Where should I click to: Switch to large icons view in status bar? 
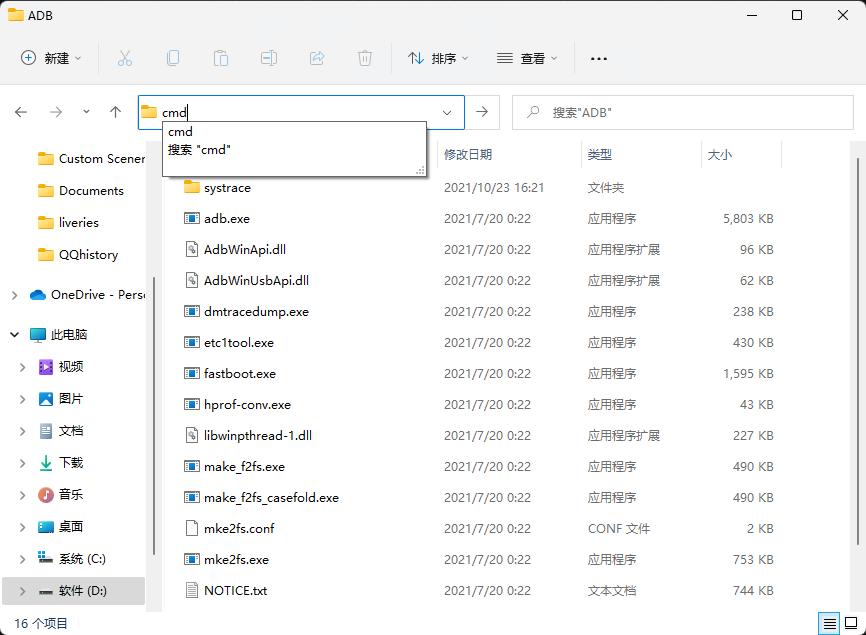pyautogui.click(x=851, y=623)
